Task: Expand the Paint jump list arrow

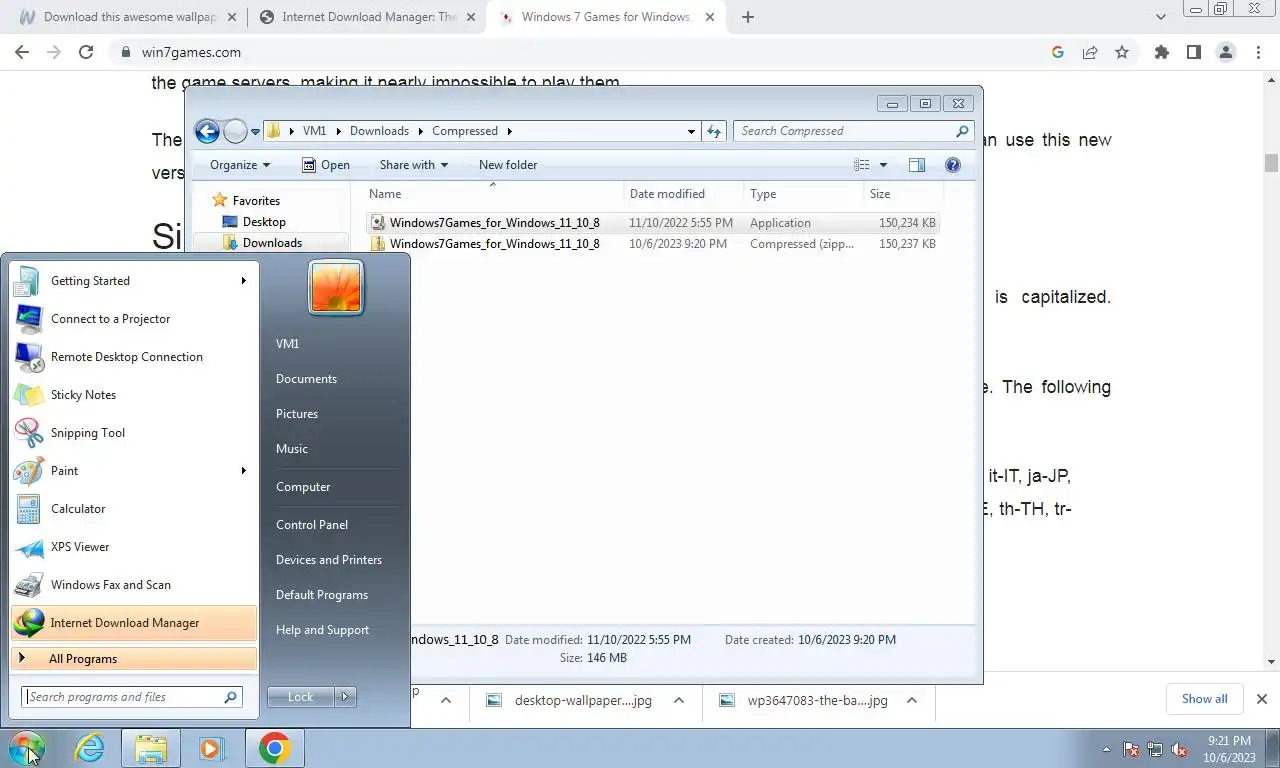Action: [x=243, y=471]
